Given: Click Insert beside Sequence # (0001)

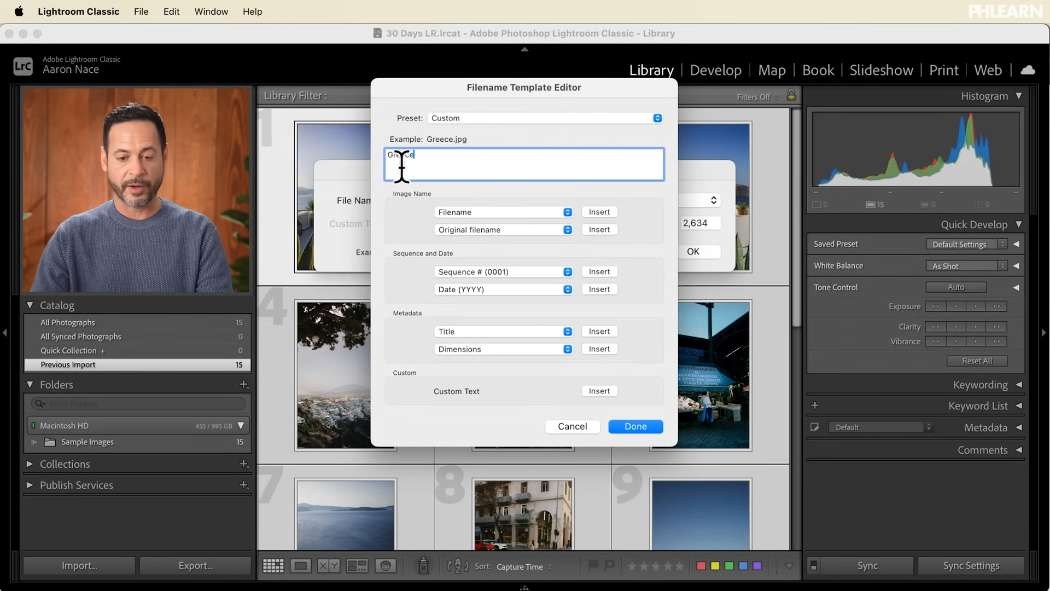Looking at the screenshot, I should 599,272.
